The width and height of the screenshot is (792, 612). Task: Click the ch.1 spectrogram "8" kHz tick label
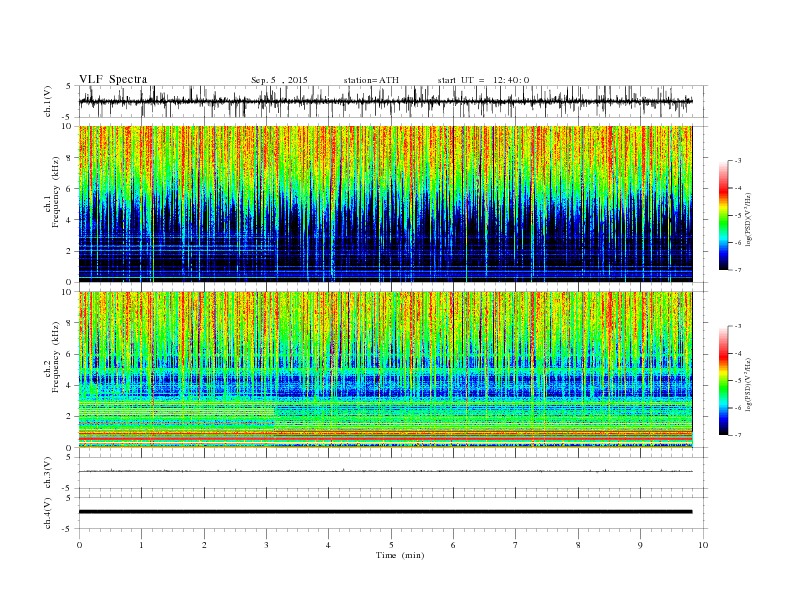click(x=70, y=158)
